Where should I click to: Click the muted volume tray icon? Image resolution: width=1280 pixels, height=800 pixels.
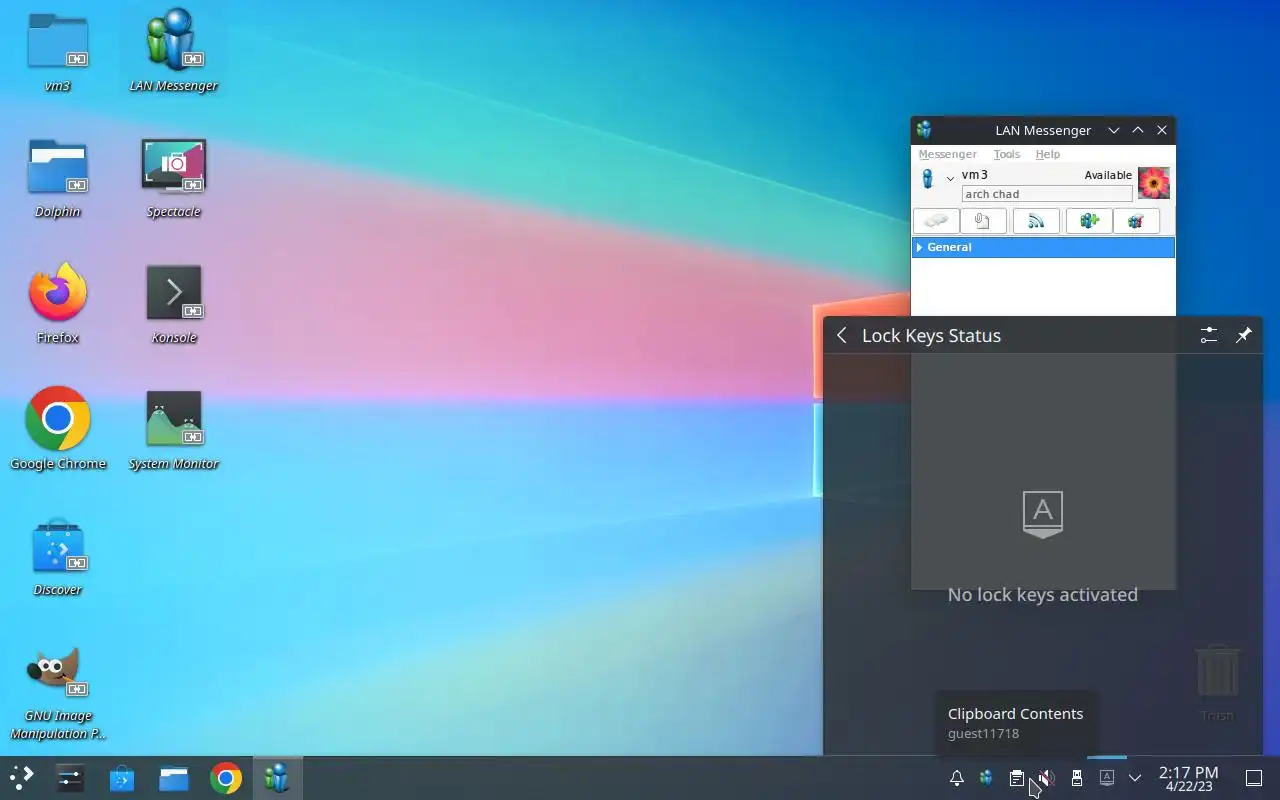1046,778
